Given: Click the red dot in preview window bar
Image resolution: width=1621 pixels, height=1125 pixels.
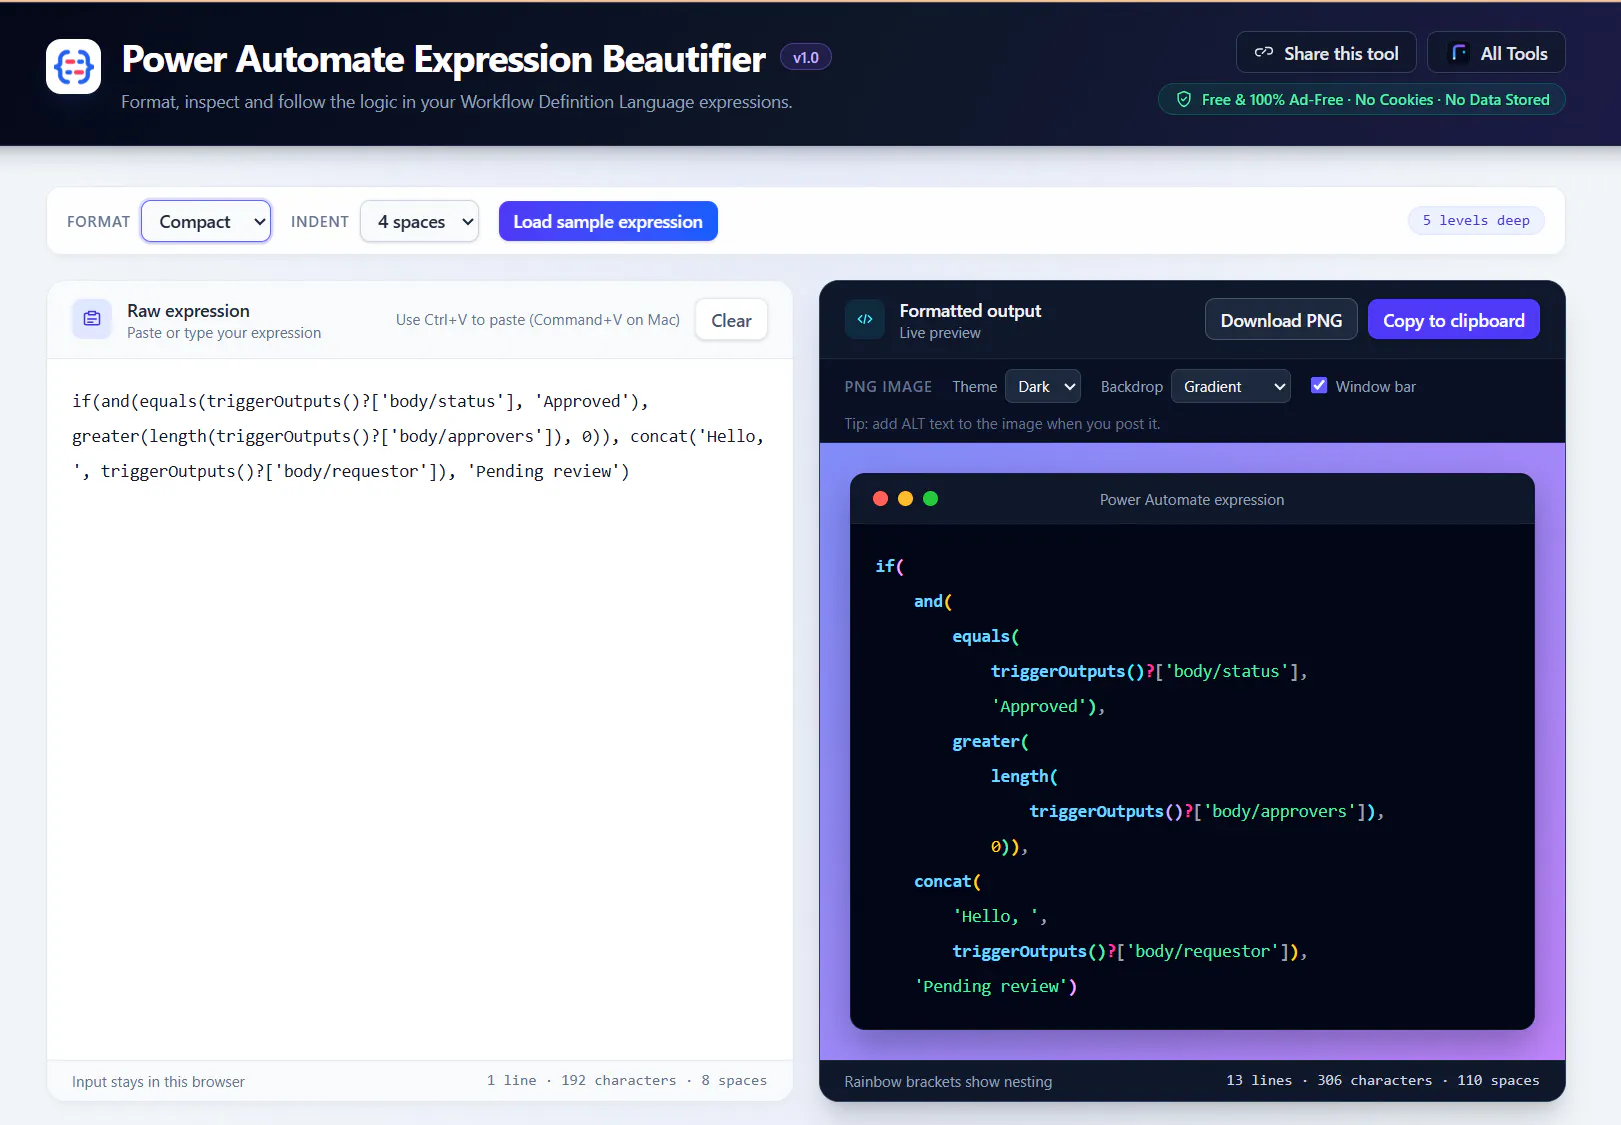Looking at the screenshot, I should pos(880,499).
